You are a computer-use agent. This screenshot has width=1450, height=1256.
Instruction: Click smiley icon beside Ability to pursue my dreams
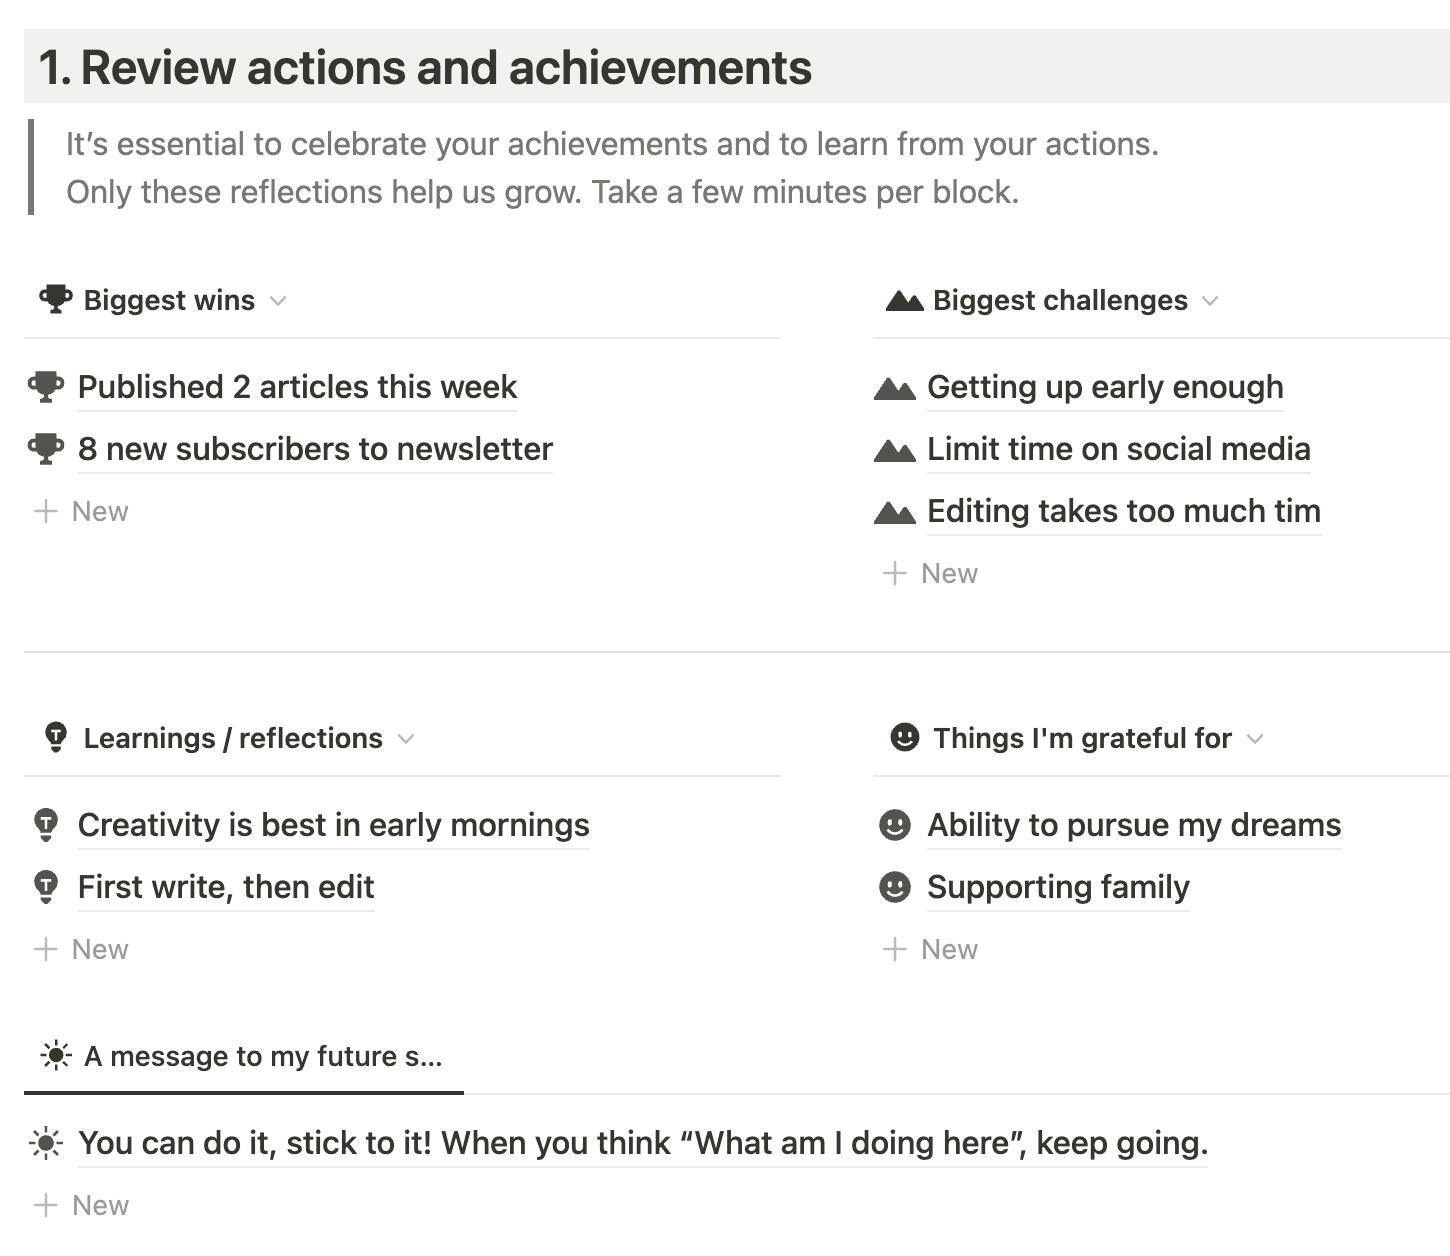click(894, 825)
